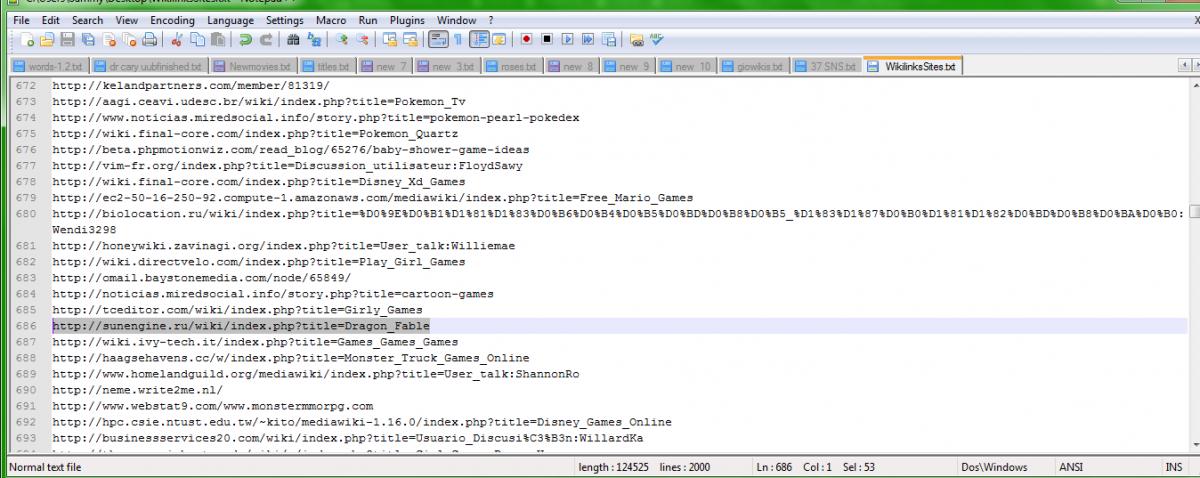Click the Save recorded macro icon

607,40
